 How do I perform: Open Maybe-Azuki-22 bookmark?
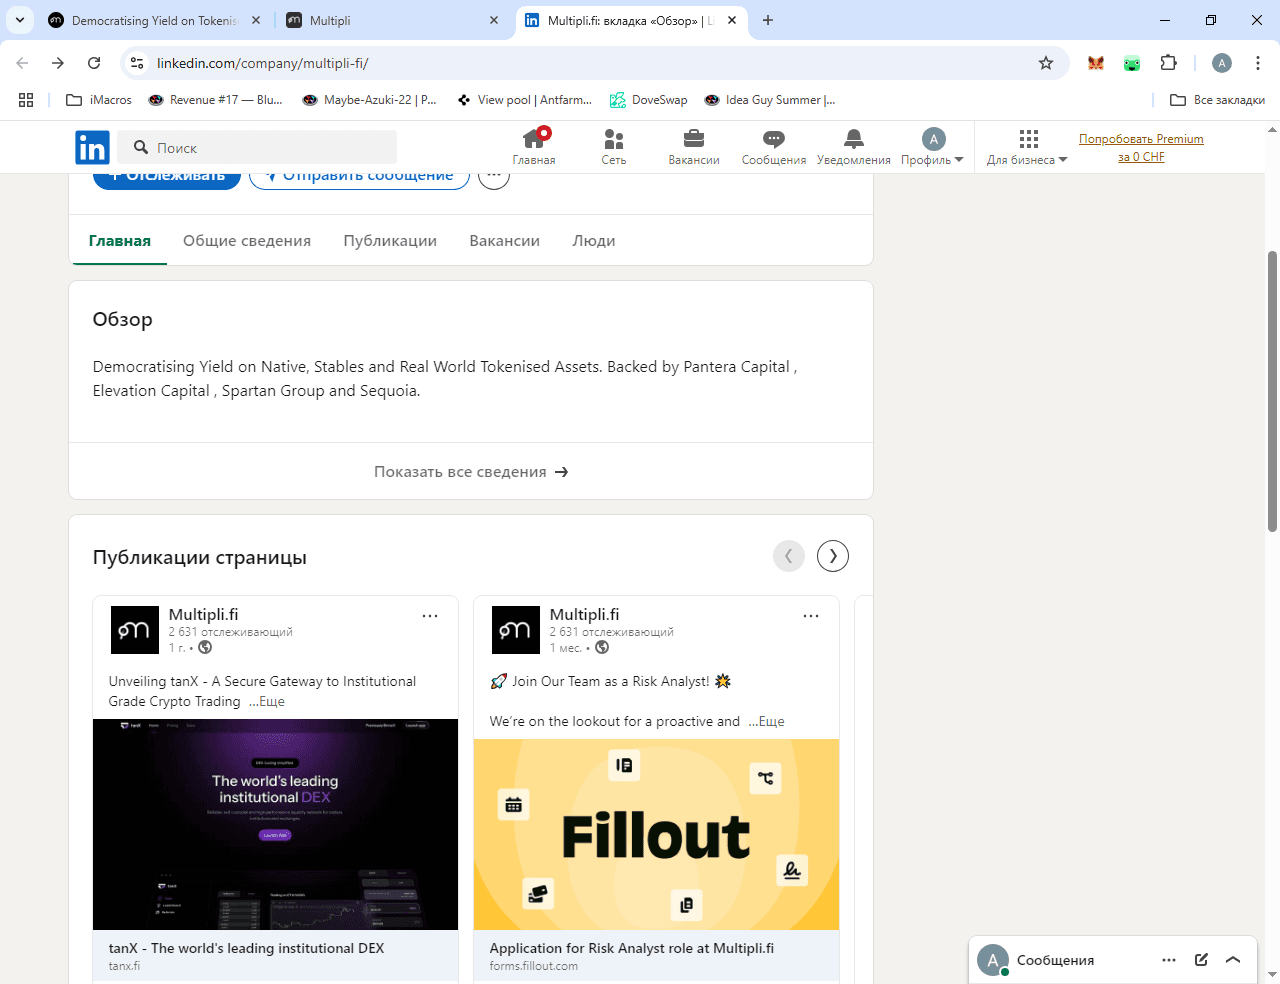(370, 100)
